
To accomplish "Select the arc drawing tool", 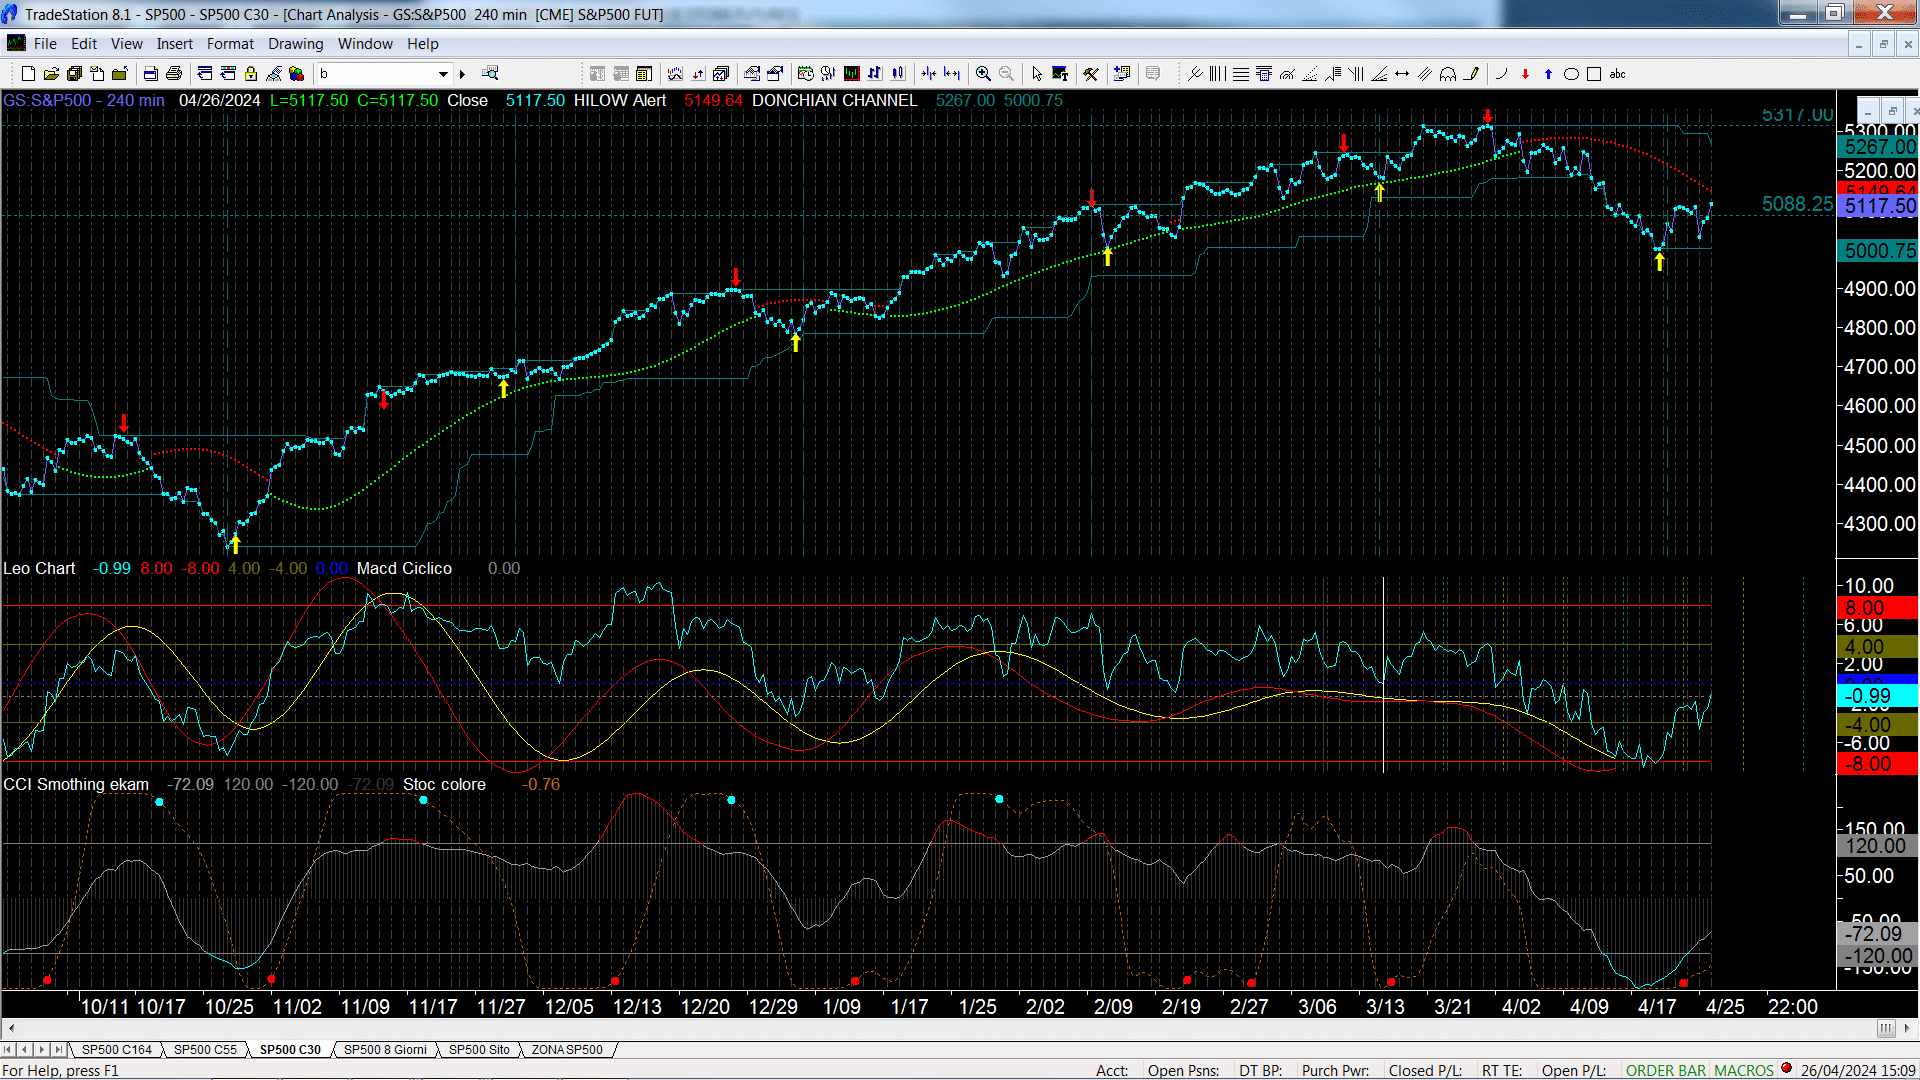I will [1501, 74].
